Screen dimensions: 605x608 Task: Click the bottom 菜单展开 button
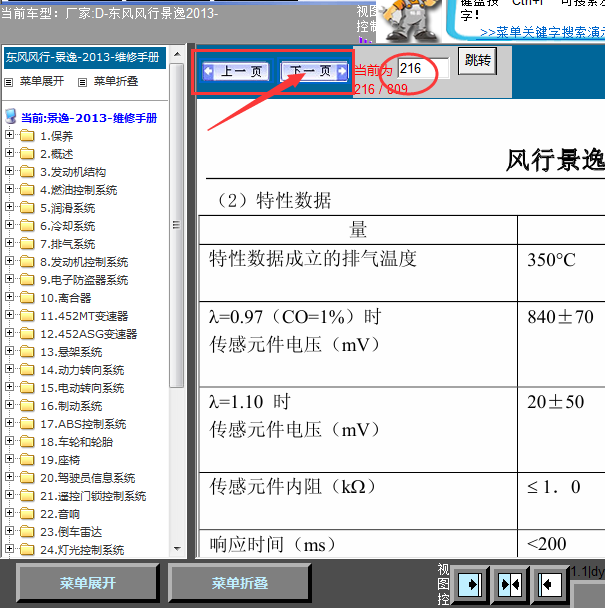[x=88, y=583]
